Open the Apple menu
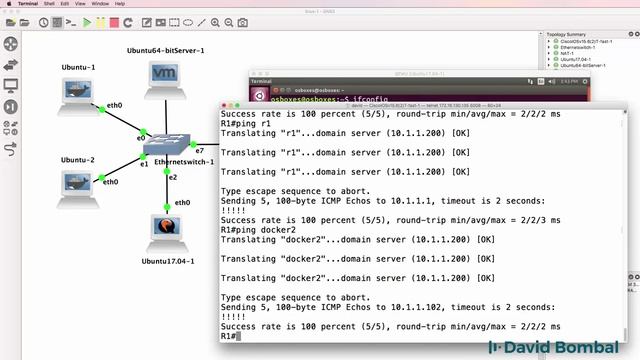Screen dimensions: 640x360 pos(9,4)
